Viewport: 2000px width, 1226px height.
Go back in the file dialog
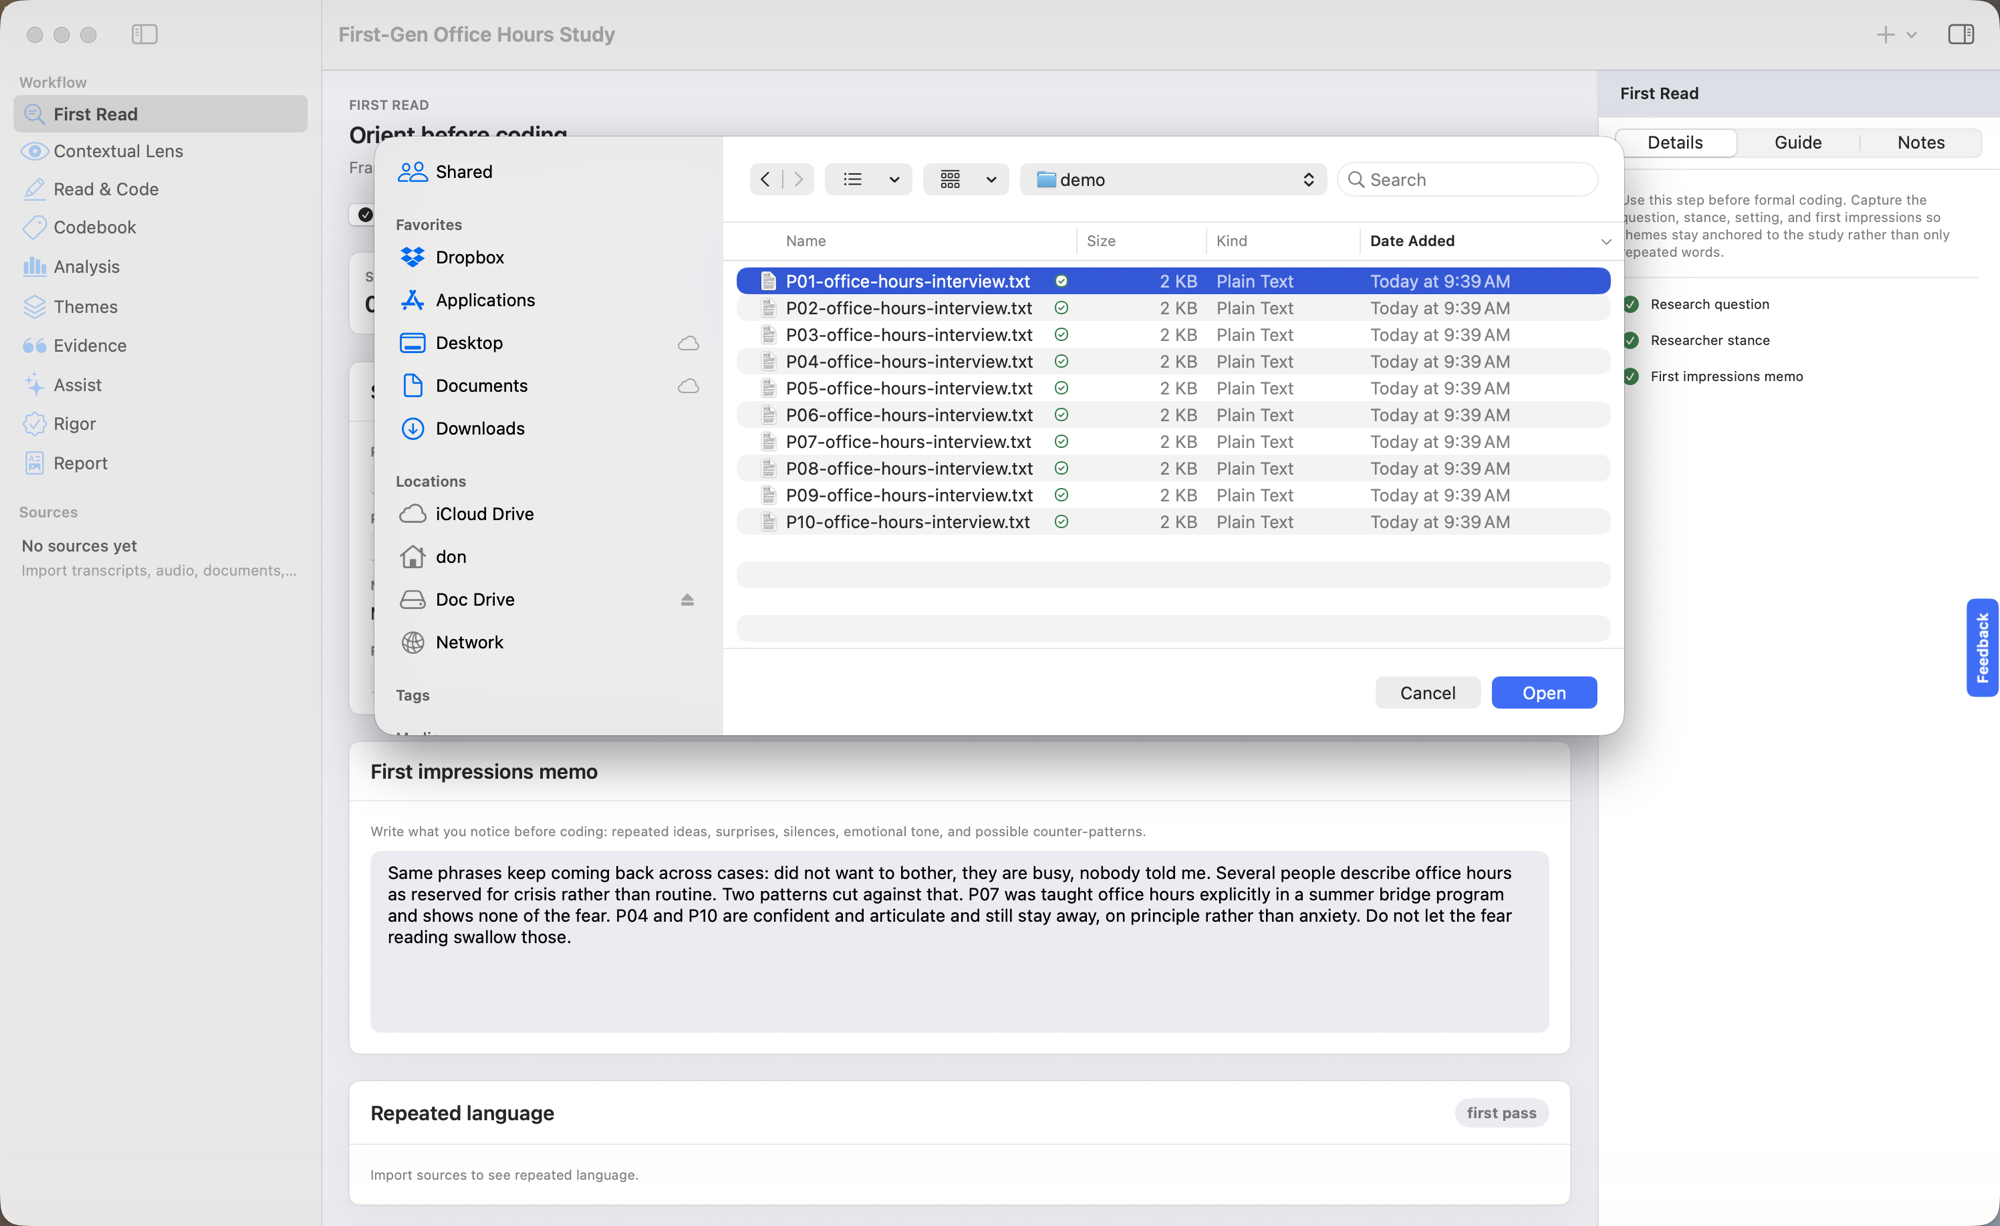click(x=765, y=179)
